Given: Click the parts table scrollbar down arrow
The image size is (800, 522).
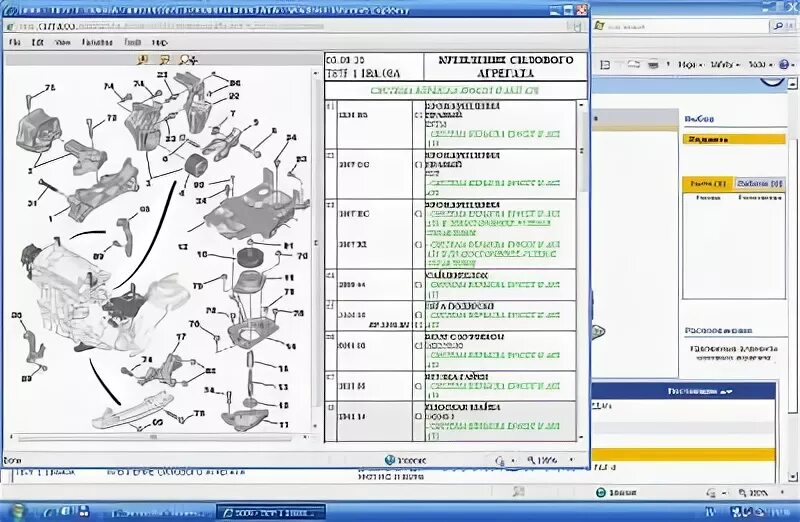Looking at the screenshot, I should pos(581,437).
